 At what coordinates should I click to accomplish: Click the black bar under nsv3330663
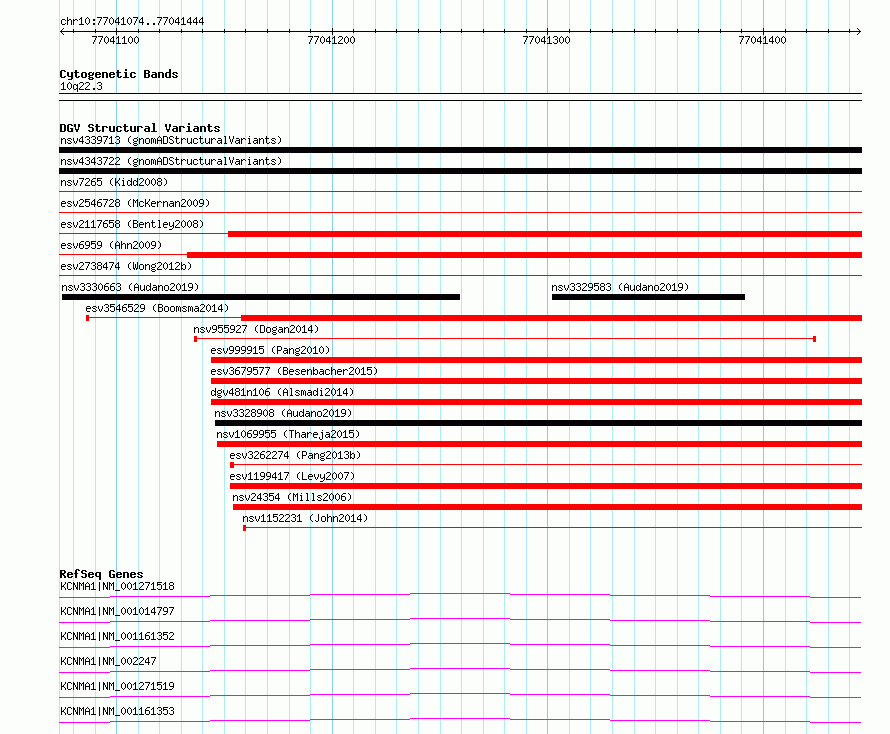click(261, 297)
